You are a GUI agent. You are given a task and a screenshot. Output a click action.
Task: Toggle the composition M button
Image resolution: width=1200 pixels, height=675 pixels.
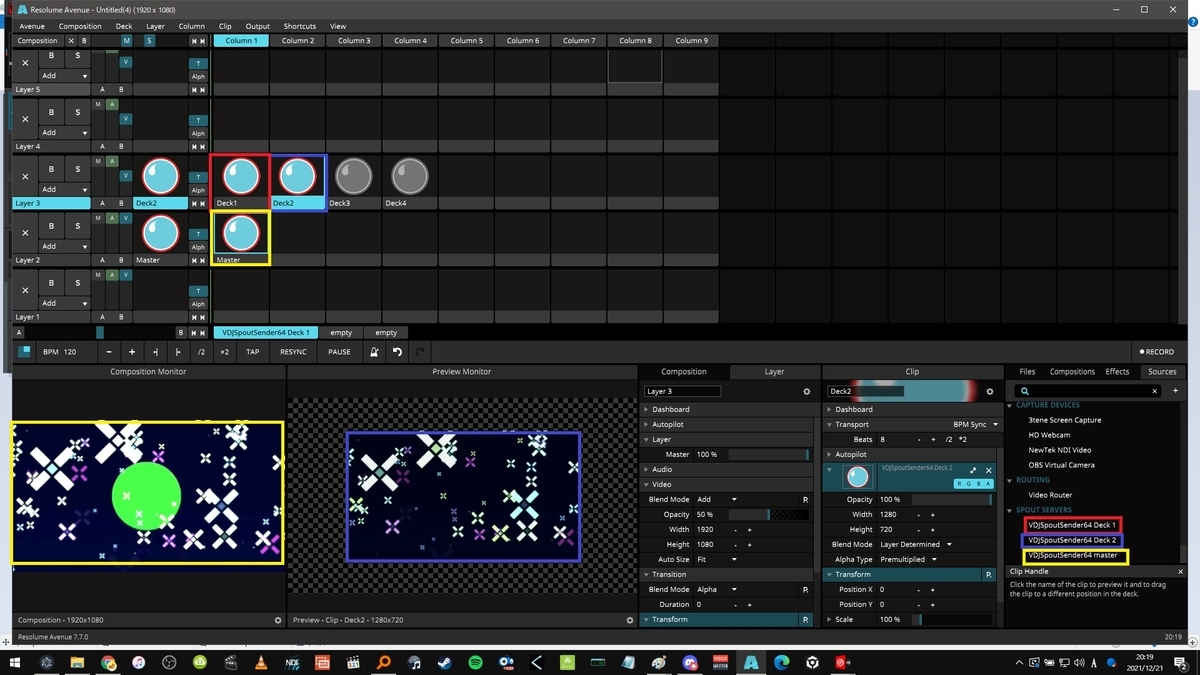[126, 41]
